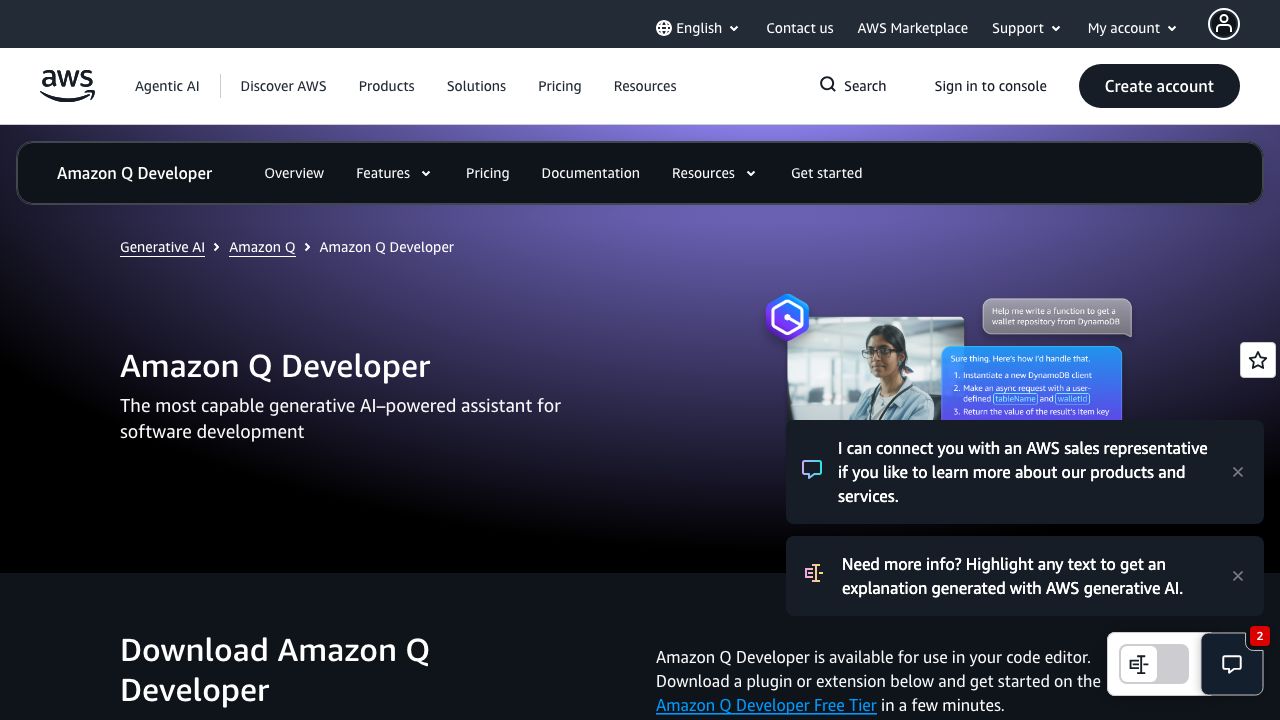Click the Amazon Q Developer breadcrumb text
Screen dimensions: 1280x720
coord(386,247)
